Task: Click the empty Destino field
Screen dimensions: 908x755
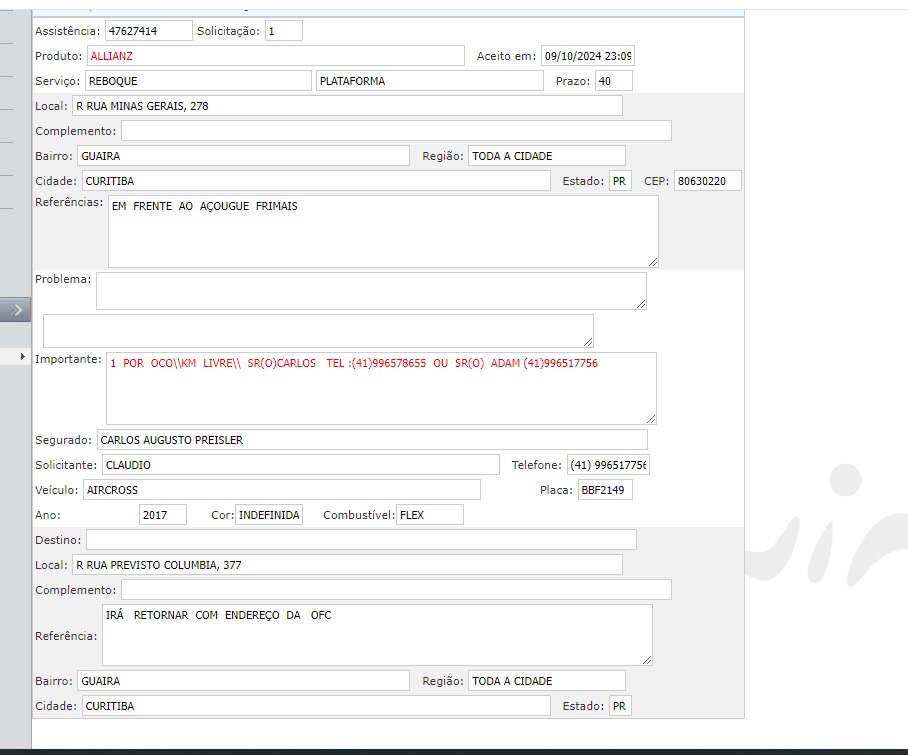Action: [361, 540]
